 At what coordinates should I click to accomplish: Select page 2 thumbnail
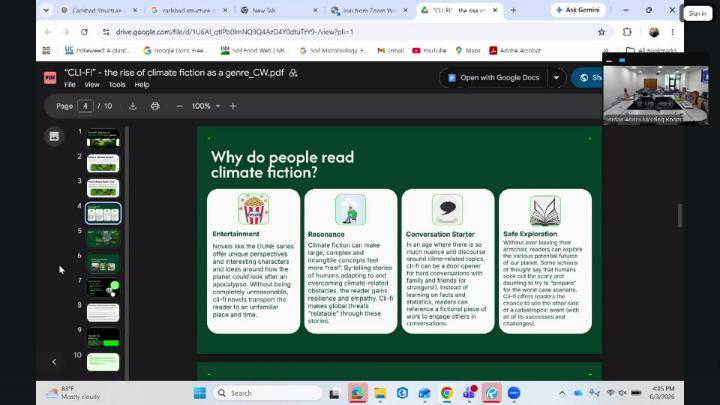coord(103,163)
